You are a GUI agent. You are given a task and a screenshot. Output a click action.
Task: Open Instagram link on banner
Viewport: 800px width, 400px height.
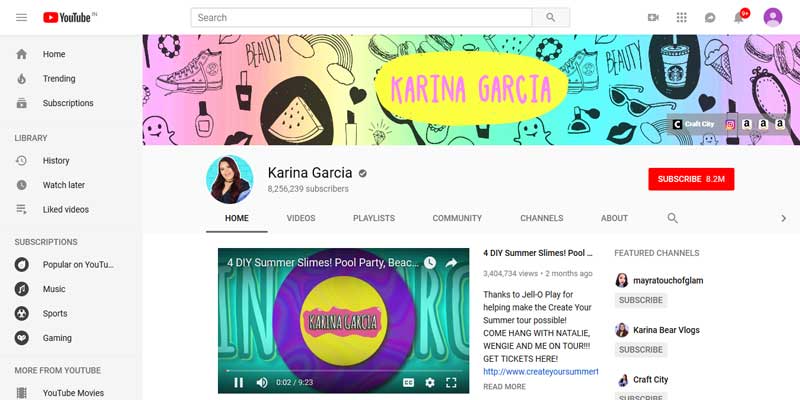coord(730,124)
